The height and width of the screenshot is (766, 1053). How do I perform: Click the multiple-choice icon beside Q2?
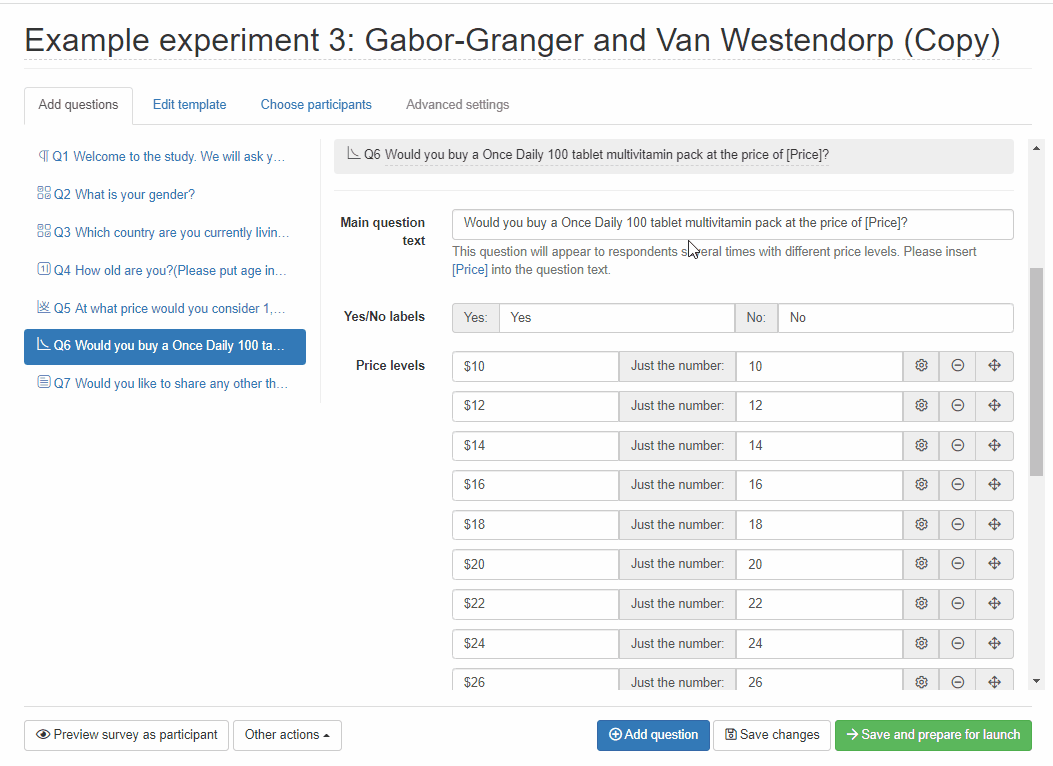(44, 193)
